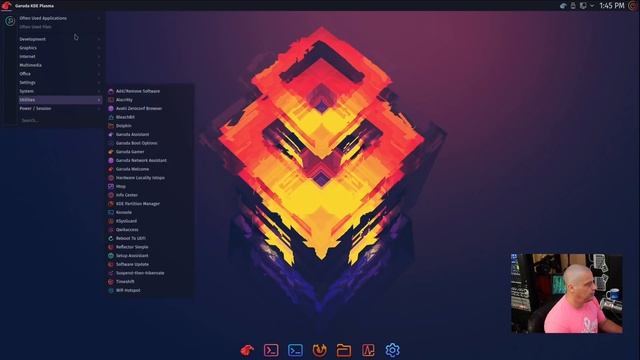Expand the System category
Image resolution: width=640 pixels, height=360 pixels.
tap(60, 91)
